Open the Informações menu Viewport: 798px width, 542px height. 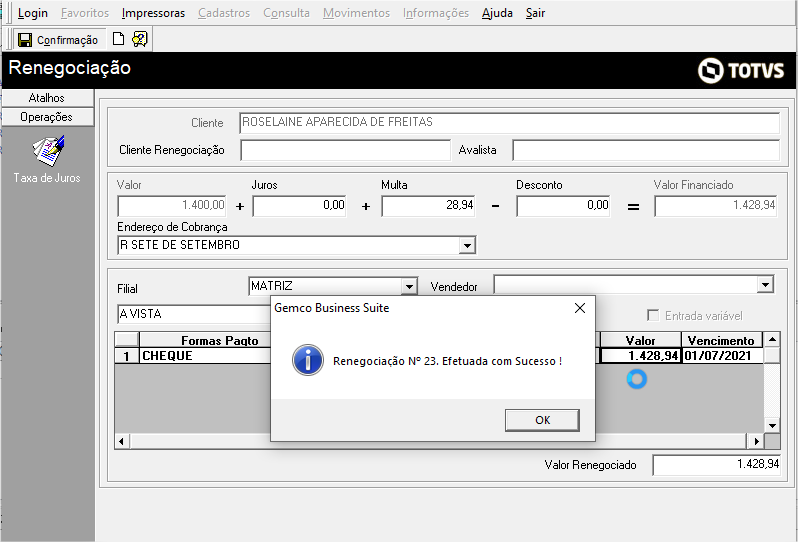tap(436, 13)
